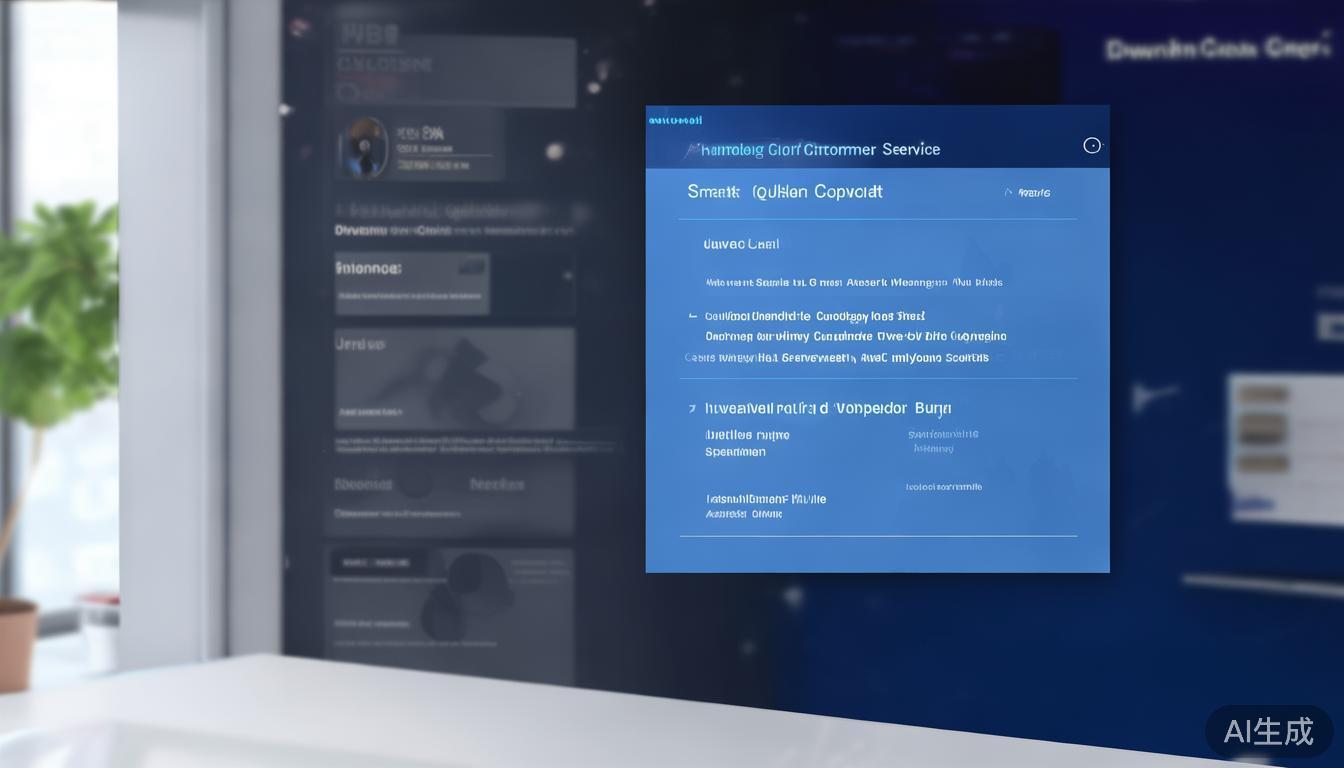Click the Iasnuhlicmenf Mville link
Screen dimensions: 1344x768
tap(766, 499)
